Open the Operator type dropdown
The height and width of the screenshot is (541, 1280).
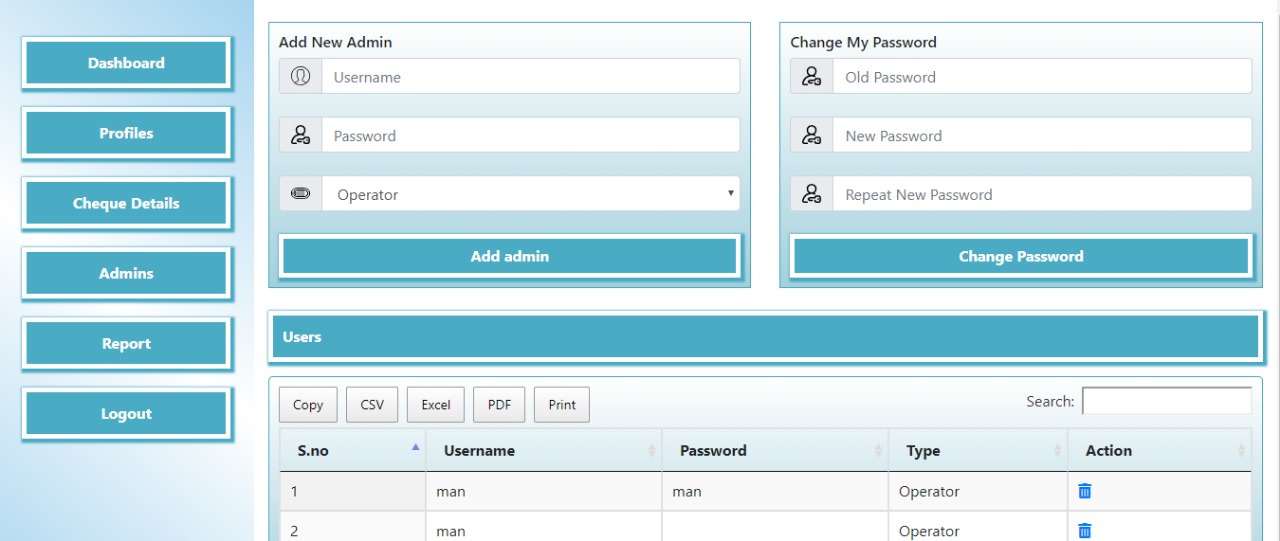[x=531, y=194]
